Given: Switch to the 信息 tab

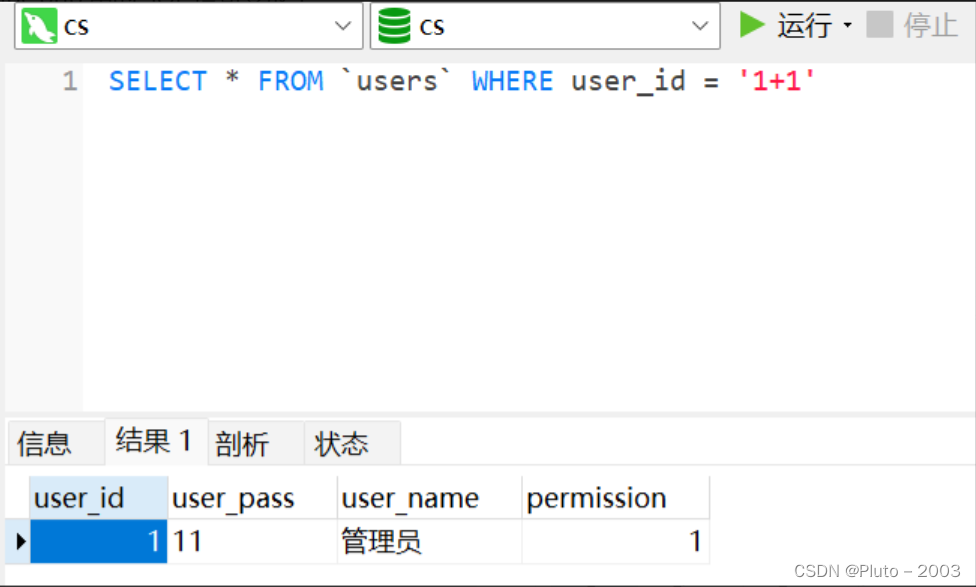Looking at the screenshot, I should tap(45, 443).
